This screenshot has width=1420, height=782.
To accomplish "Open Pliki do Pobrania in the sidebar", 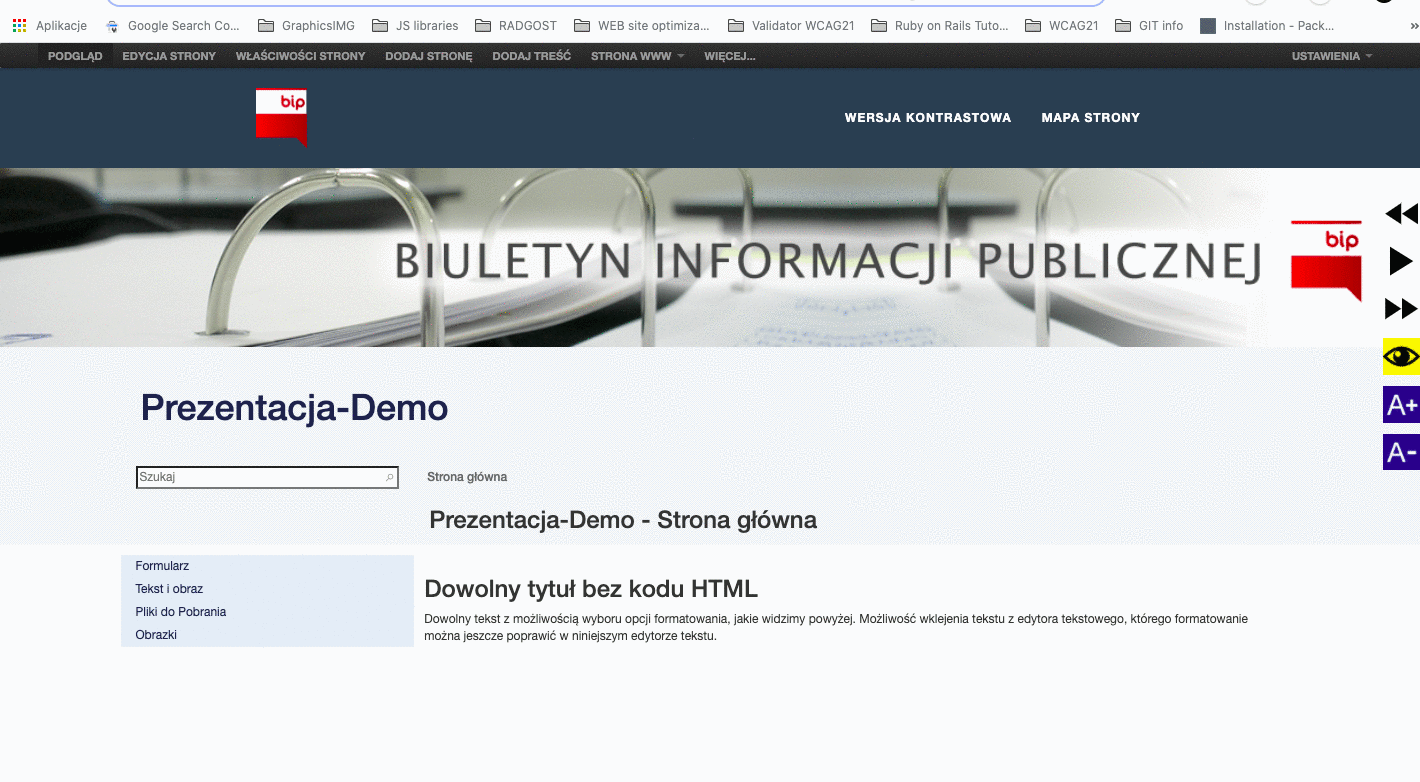I will coord(181,612).
